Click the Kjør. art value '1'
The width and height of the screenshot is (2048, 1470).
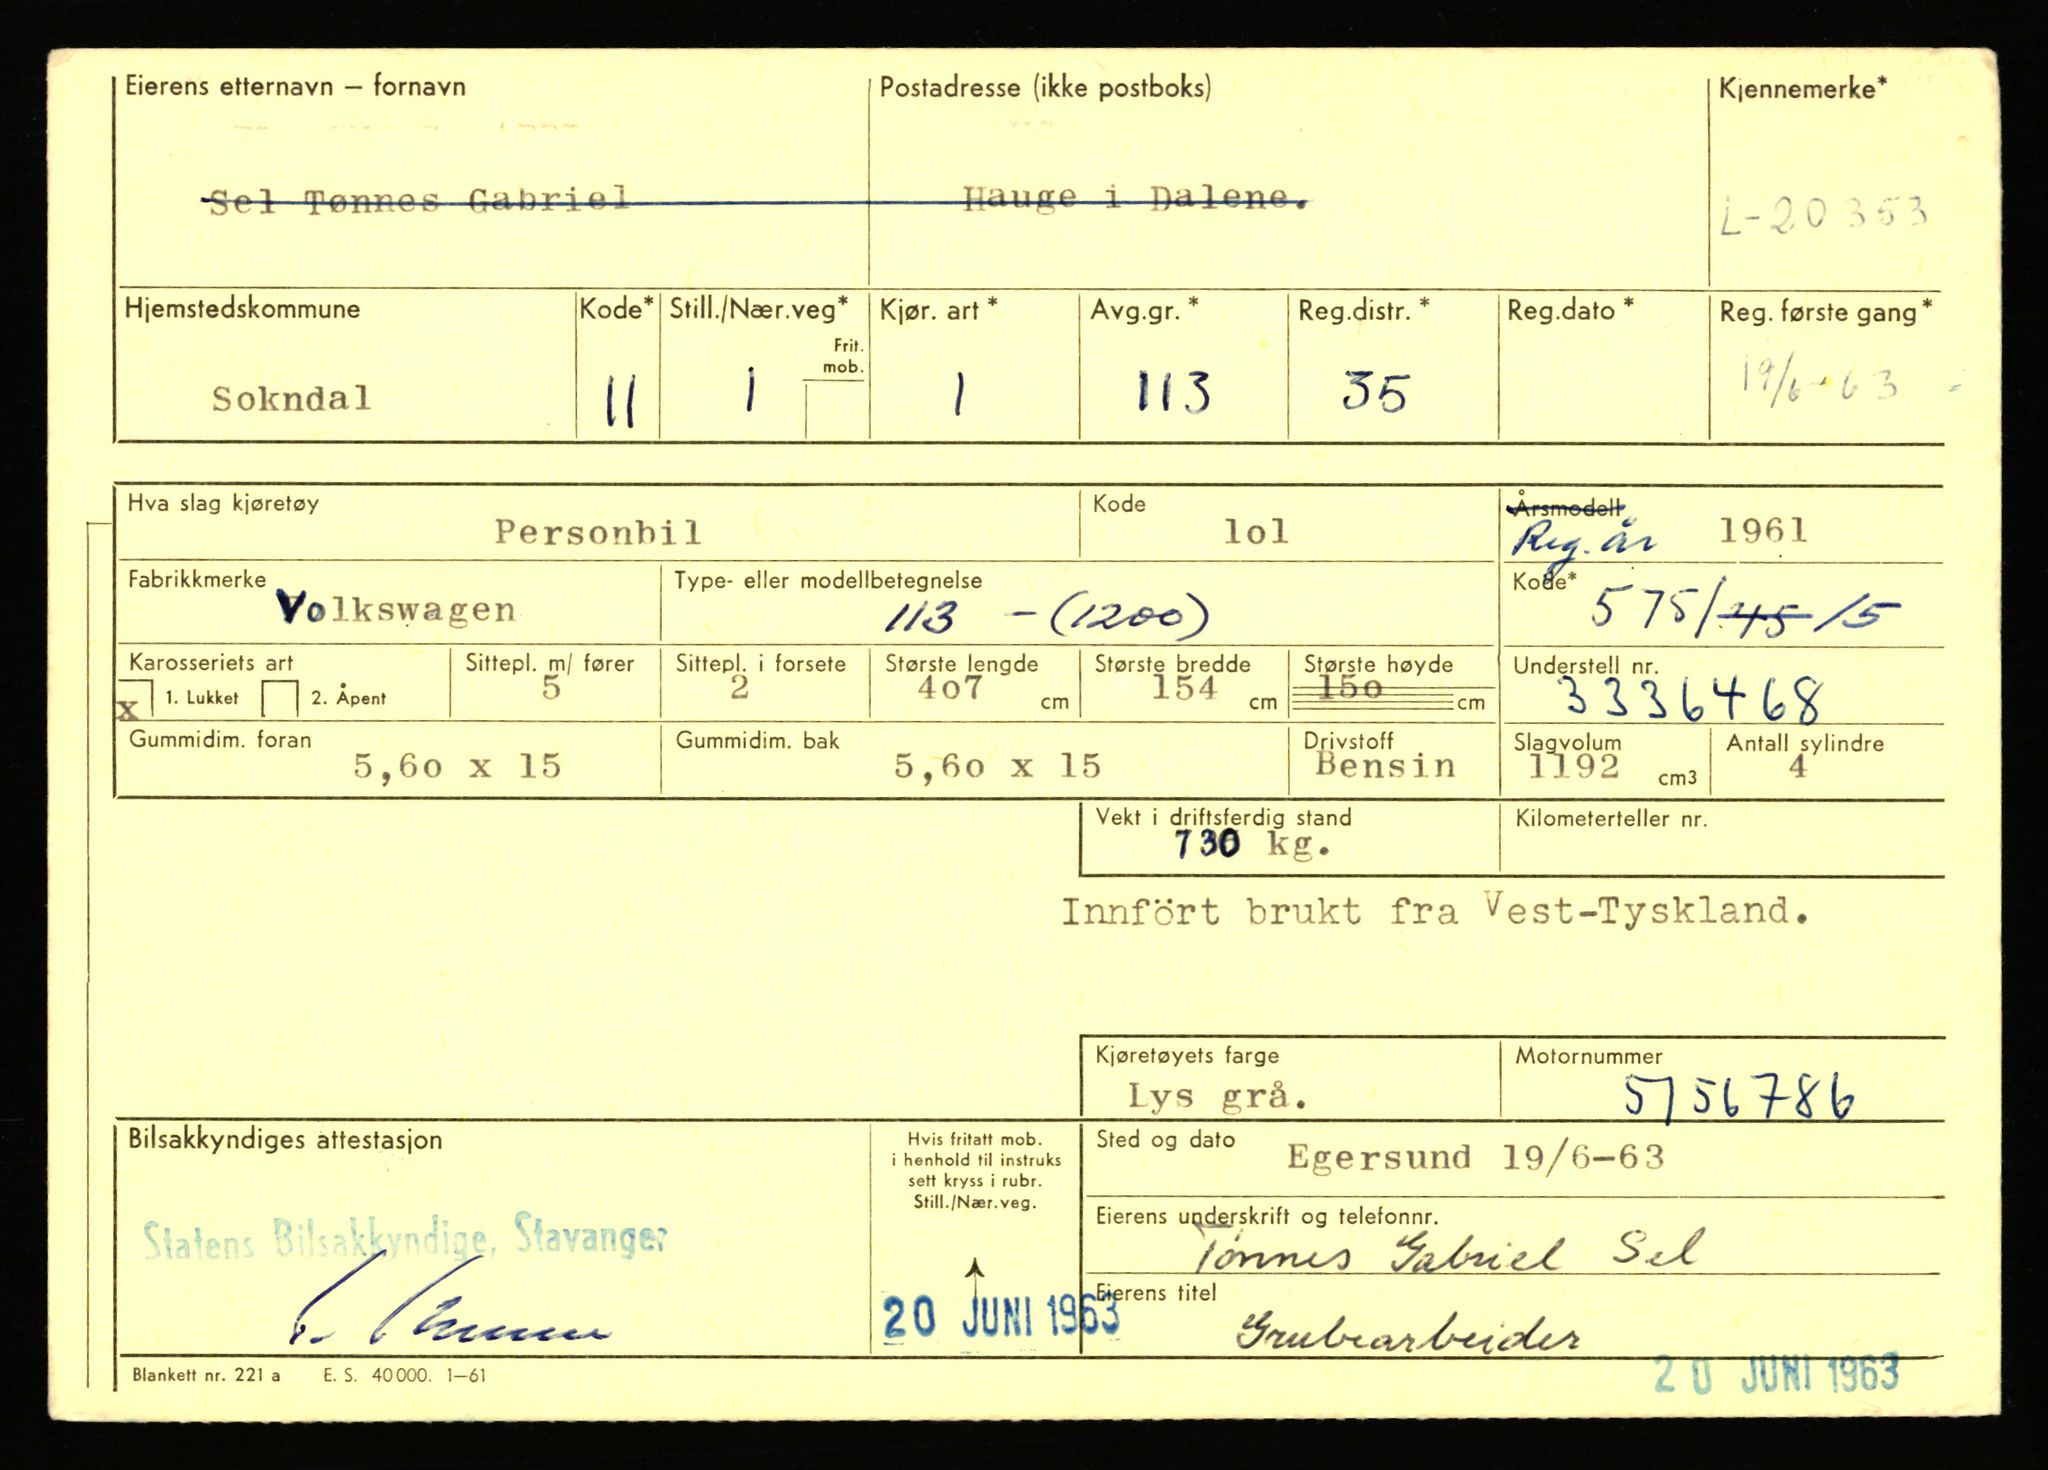click(x=958, y=393)
